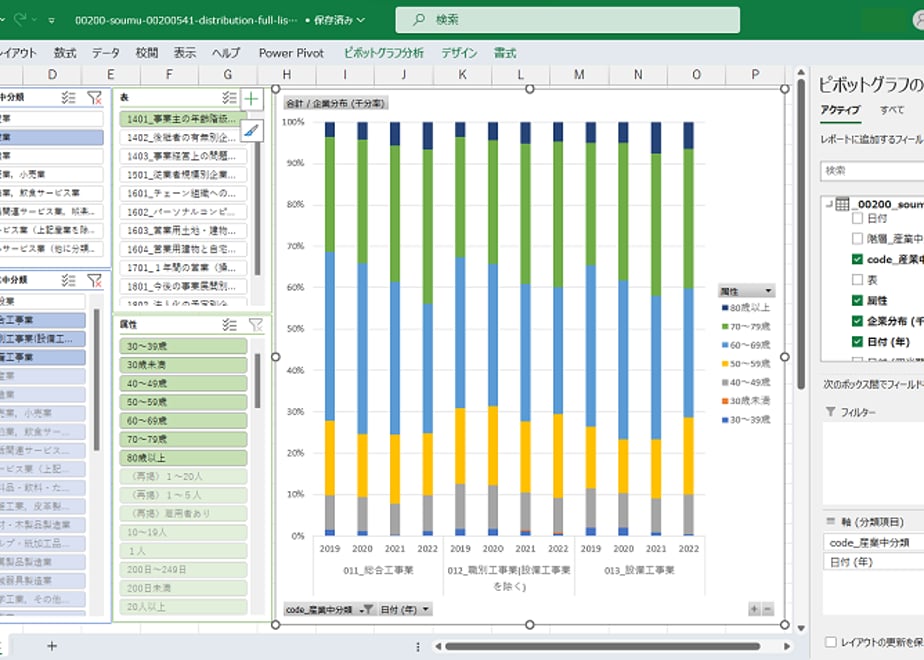The width and height of the screenshot is (924, 660).
Task: Open the 表示 ribbon tab
Action: pyautogui.click(x=184, y=53)
